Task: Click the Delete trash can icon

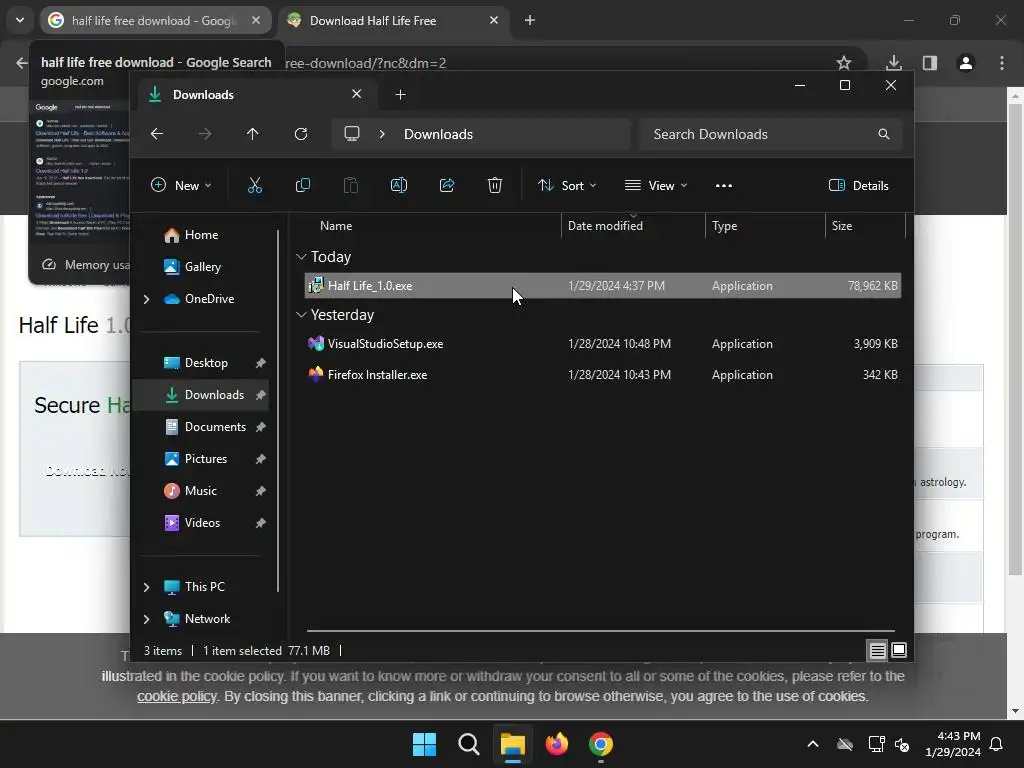Action: tap(494, 185)
